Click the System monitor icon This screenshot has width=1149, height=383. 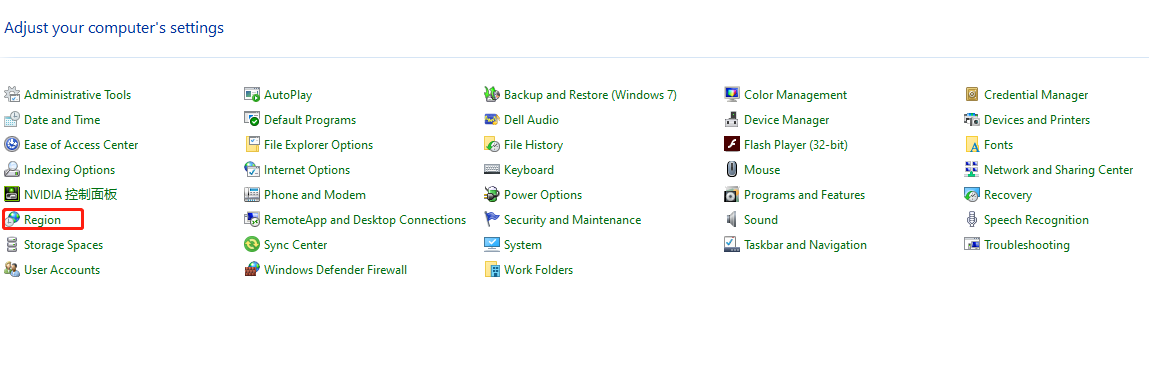pyautogui.click(x=492, y=245)
